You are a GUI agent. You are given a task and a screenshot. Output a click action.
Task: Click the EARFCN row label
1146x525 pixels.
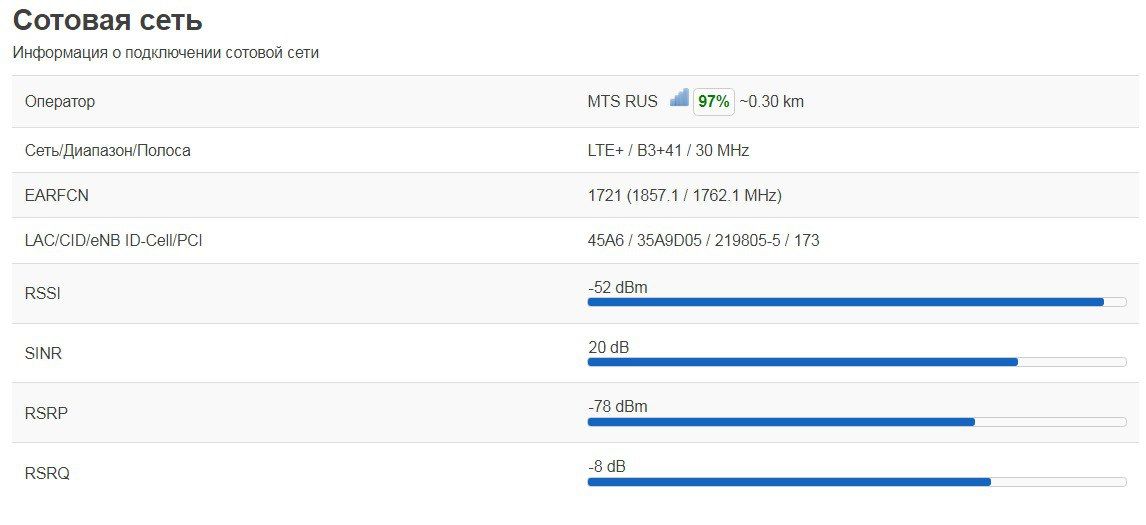pos(56,196)
